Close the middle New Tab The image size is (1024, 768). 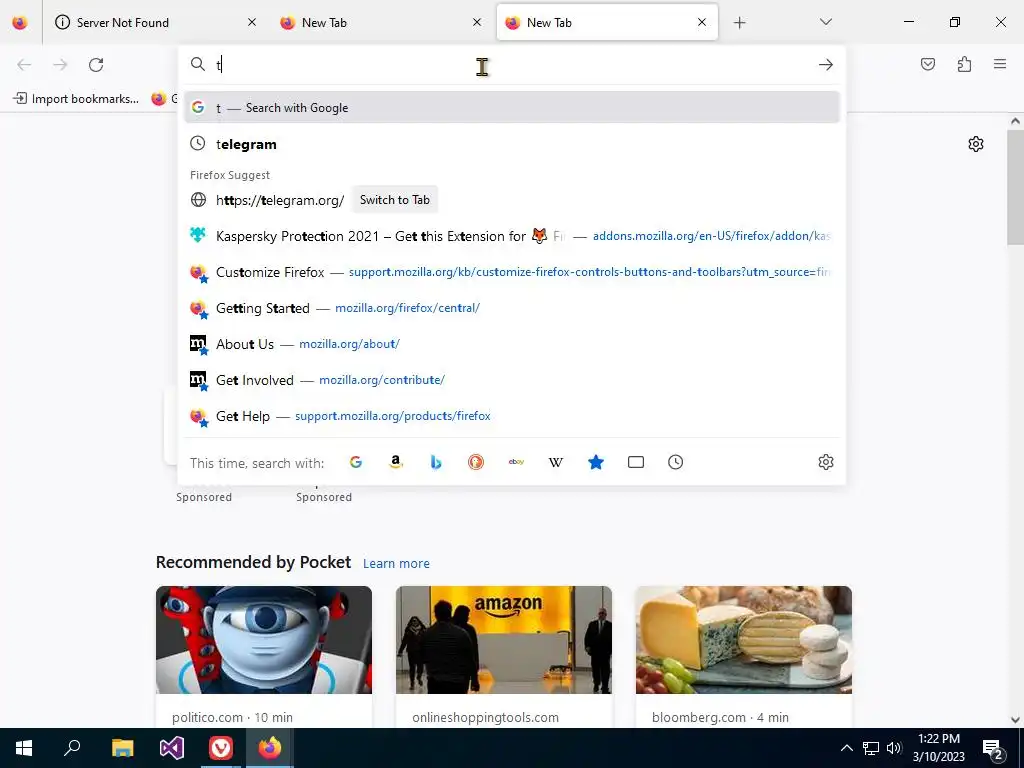click(x=477, y=23)
